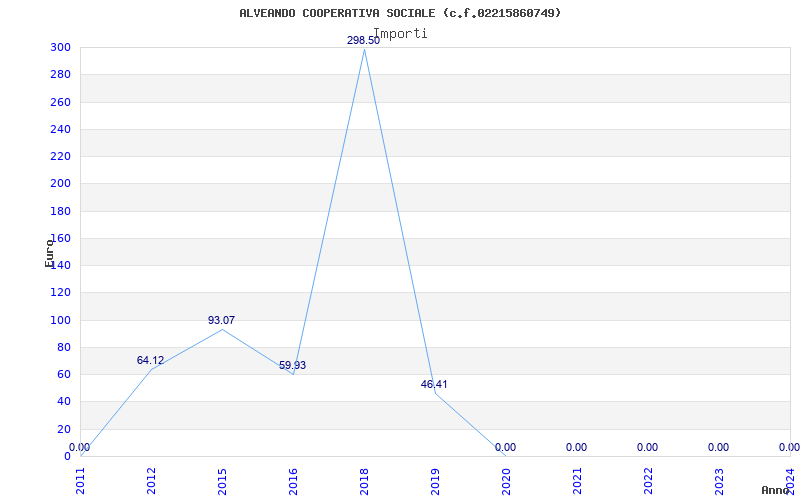Click the Anno x-axis title

tap(776, 490)
